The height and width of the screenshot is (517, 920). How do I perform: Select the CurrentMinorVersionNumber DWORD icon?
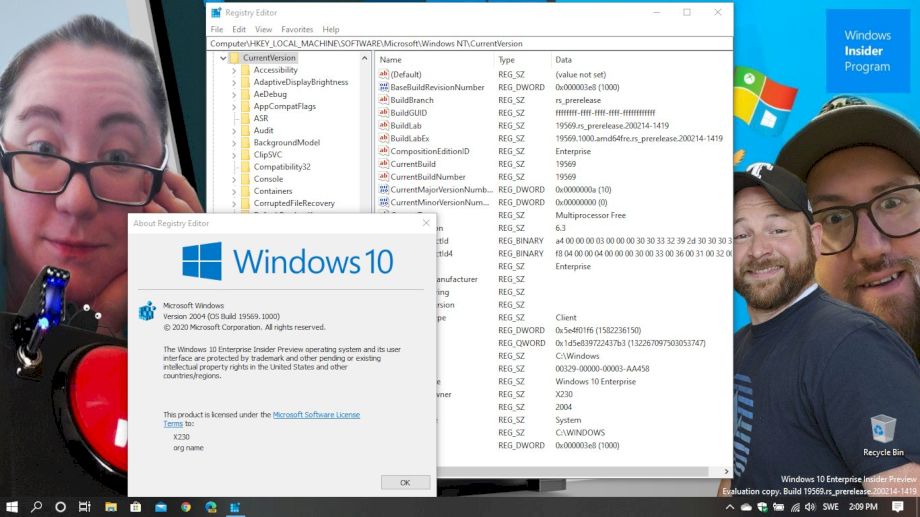click(x=384, y=202)
